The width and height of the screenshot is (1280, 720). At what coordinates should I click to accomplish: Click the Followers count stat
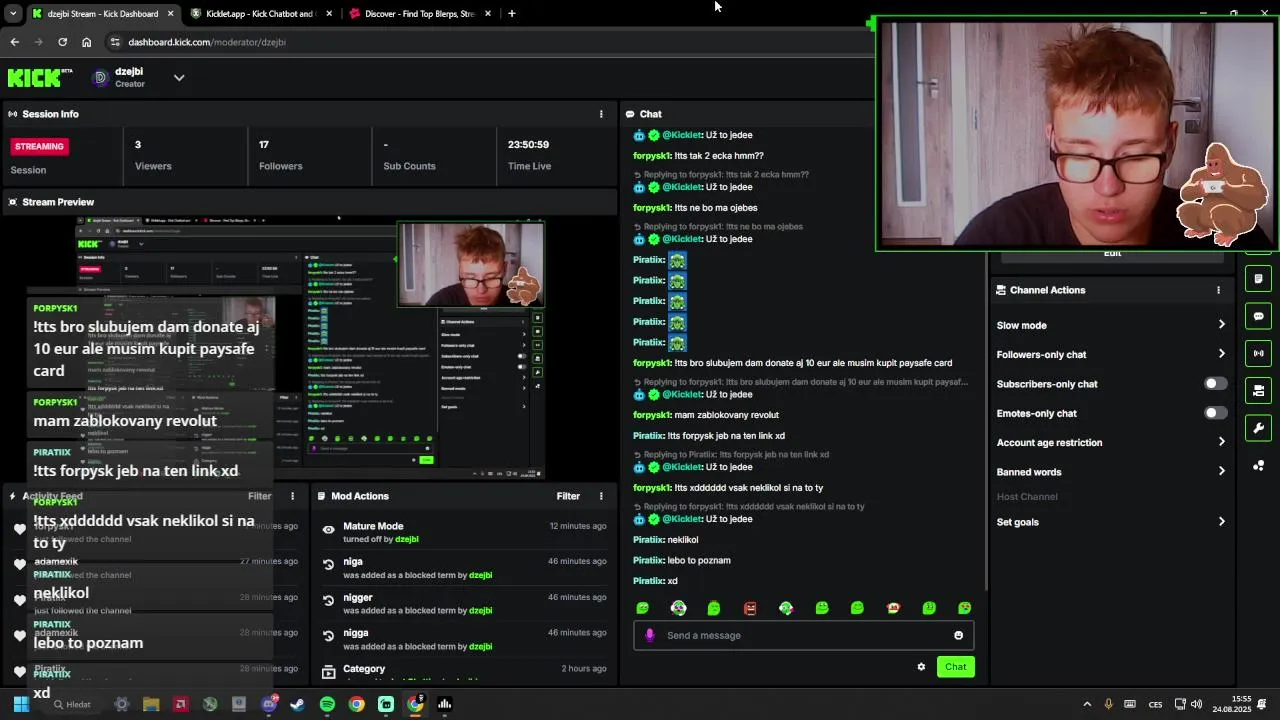pyautogui.click(x=280, y=155)
